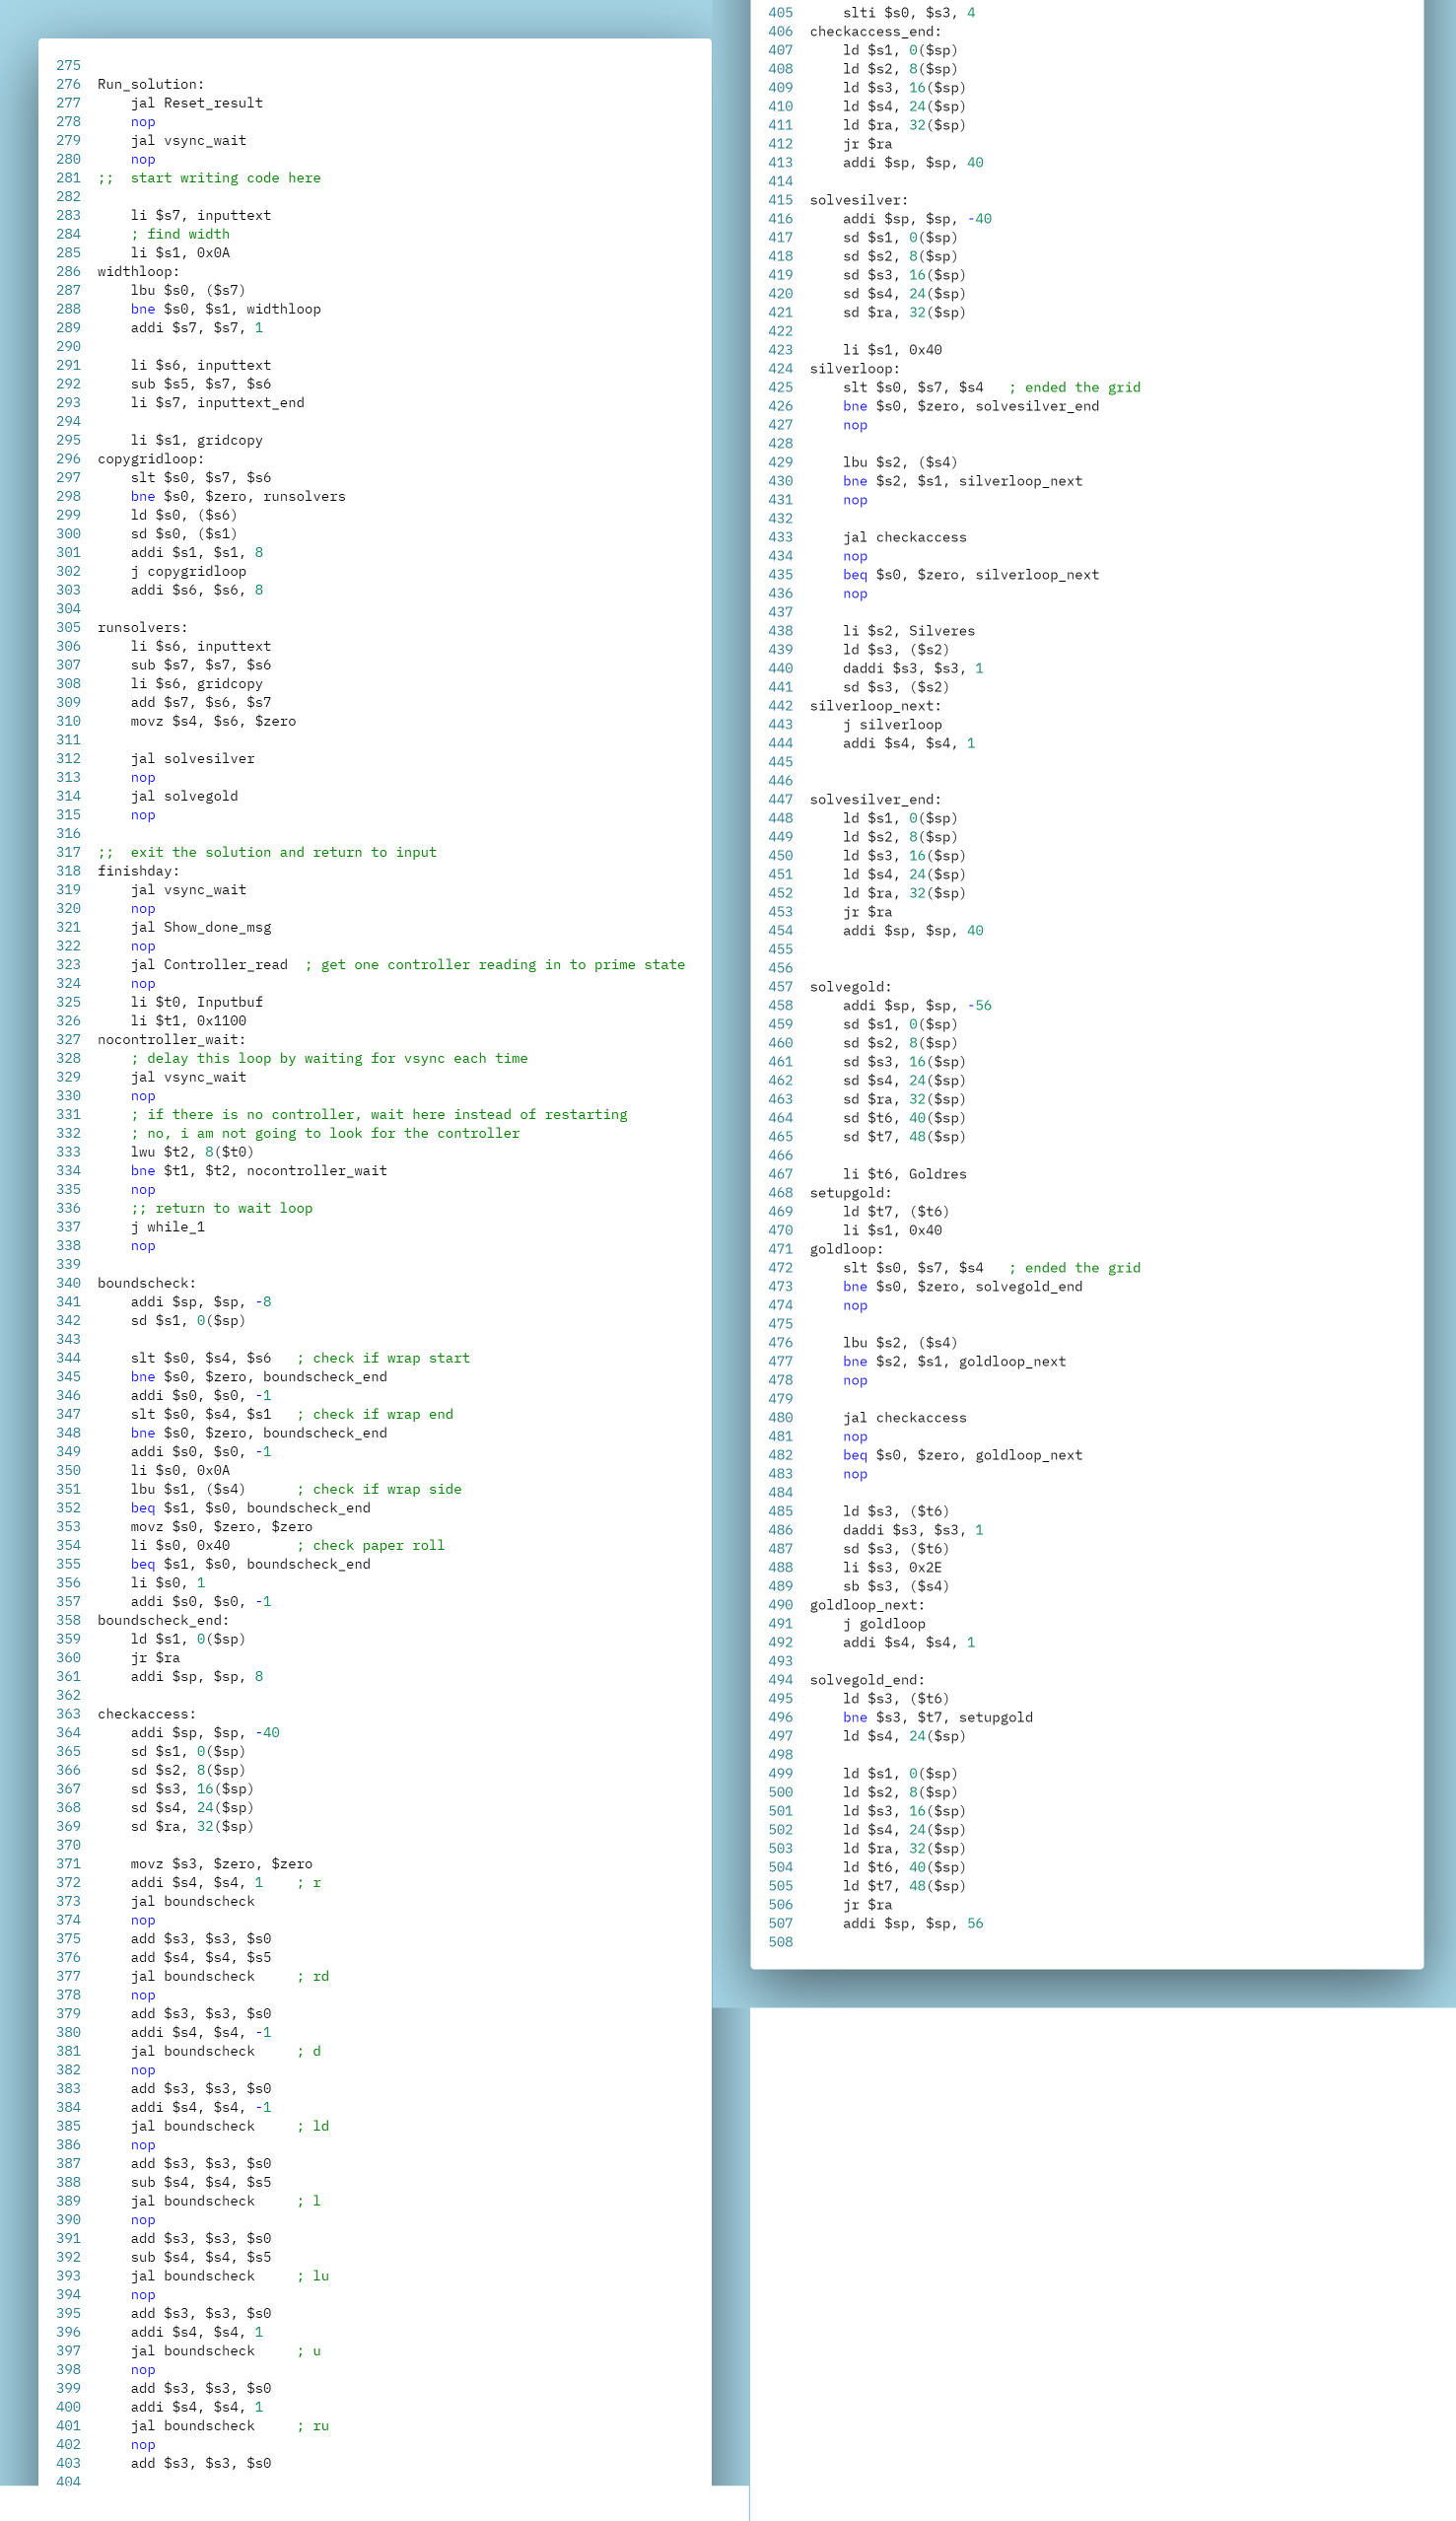This screenshot has height=2521, width=1456.
Task: Click the '; check if wrap end' comment
Action: click(x=375, y=1414)
